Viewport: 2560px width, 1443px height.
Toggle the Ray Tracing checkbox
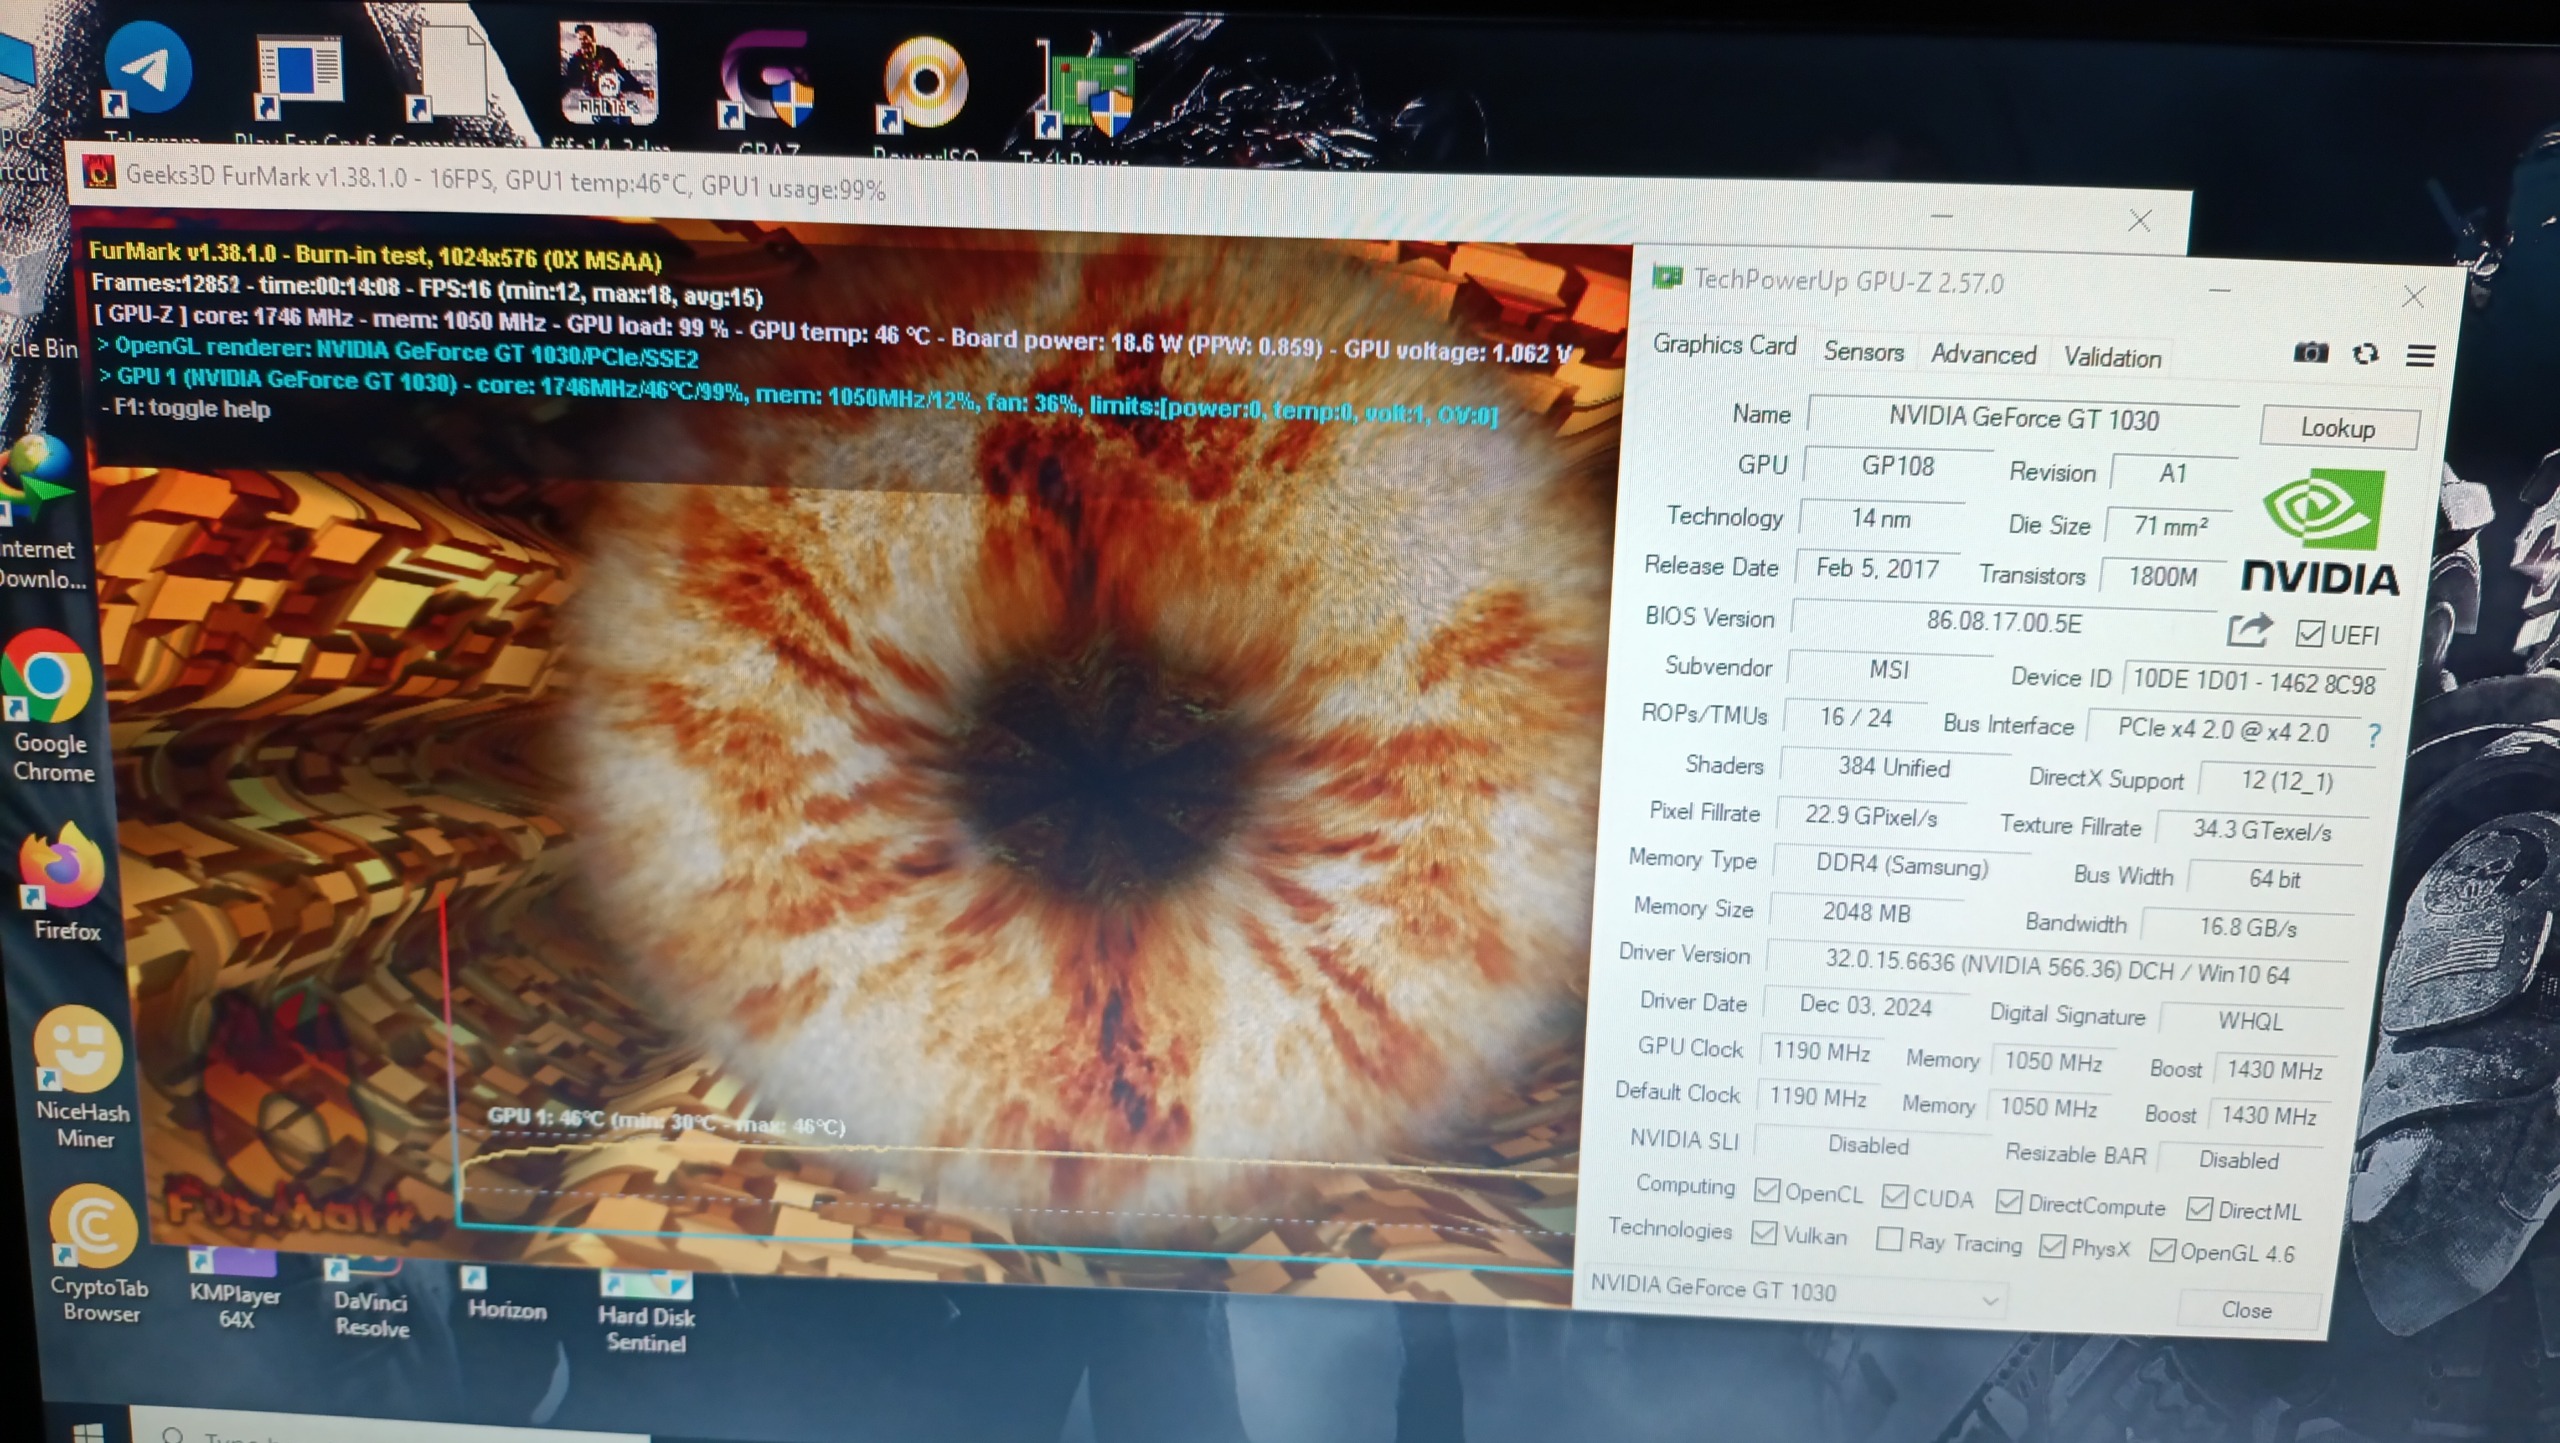pos(1889,1240)
